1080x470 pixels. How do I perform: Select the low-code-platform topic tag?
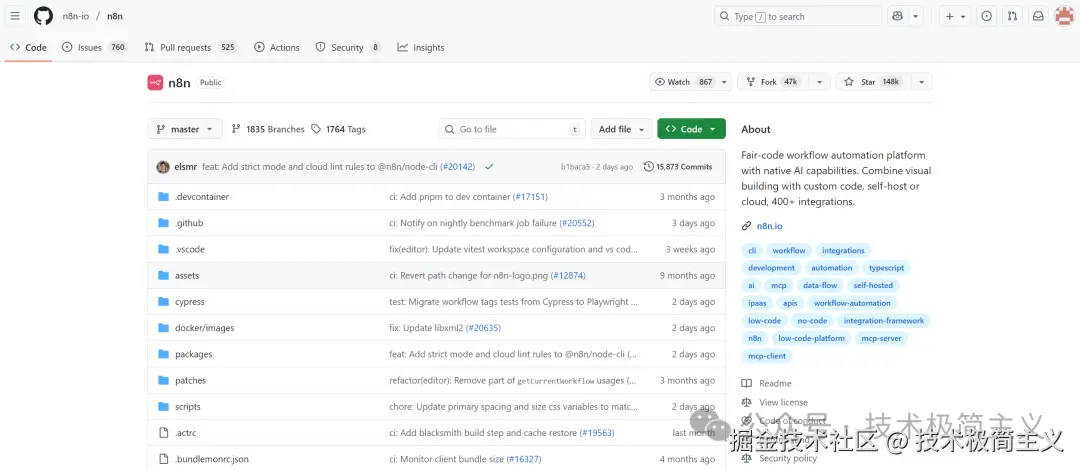pyautogui.click(x=811, y=338)
